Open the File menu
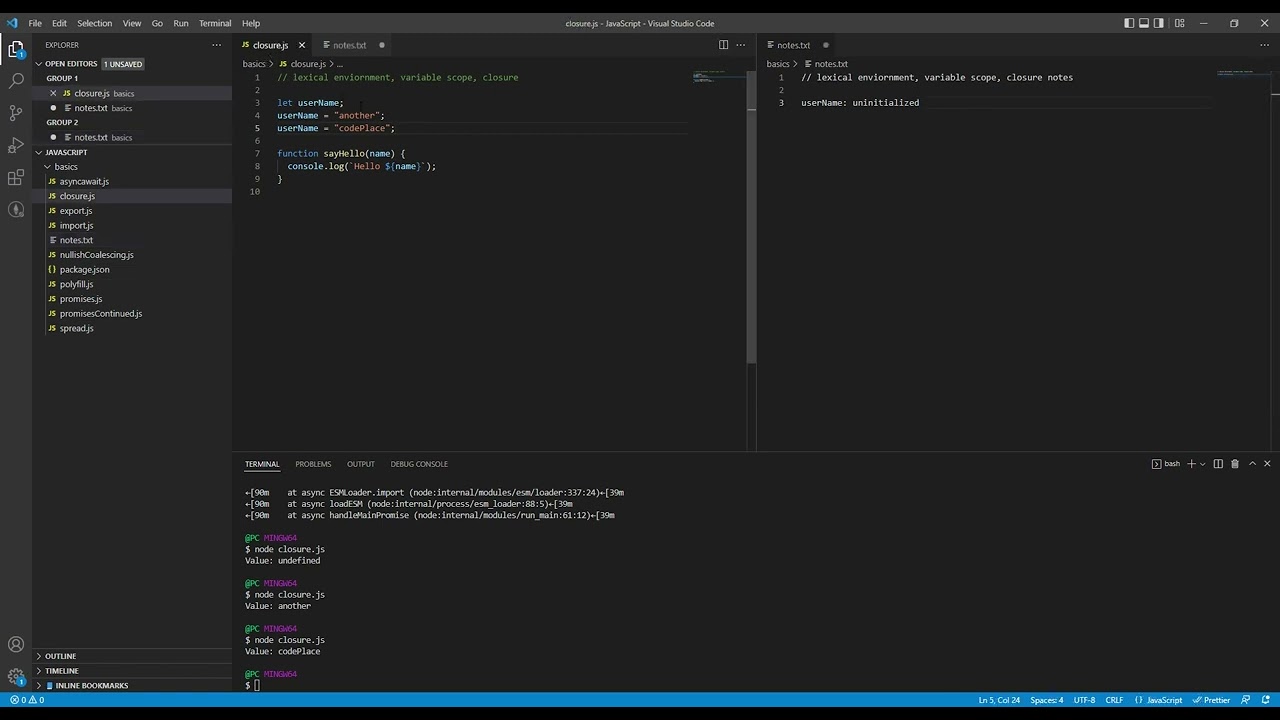Image resolution: width=1280 pixels, height=720 pixels. pos(35,23)
